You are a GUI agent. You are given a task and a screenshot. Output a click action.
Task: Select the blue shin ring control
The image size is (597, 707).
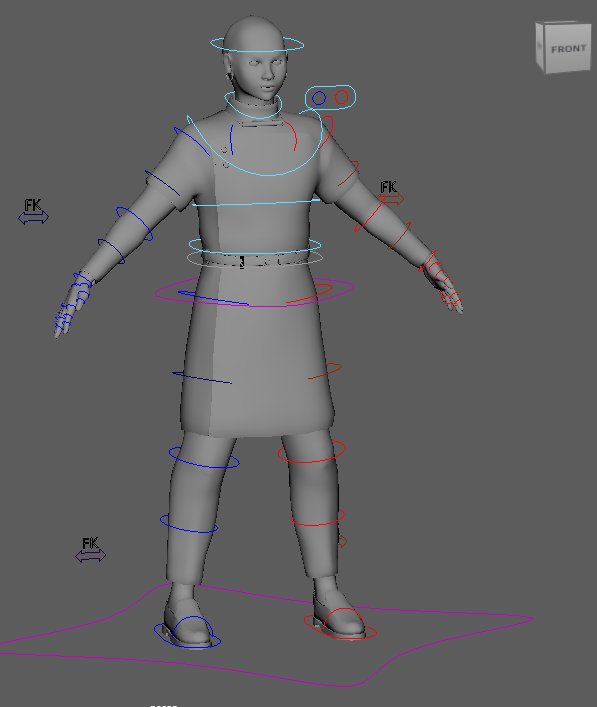(x=188, y=523)
